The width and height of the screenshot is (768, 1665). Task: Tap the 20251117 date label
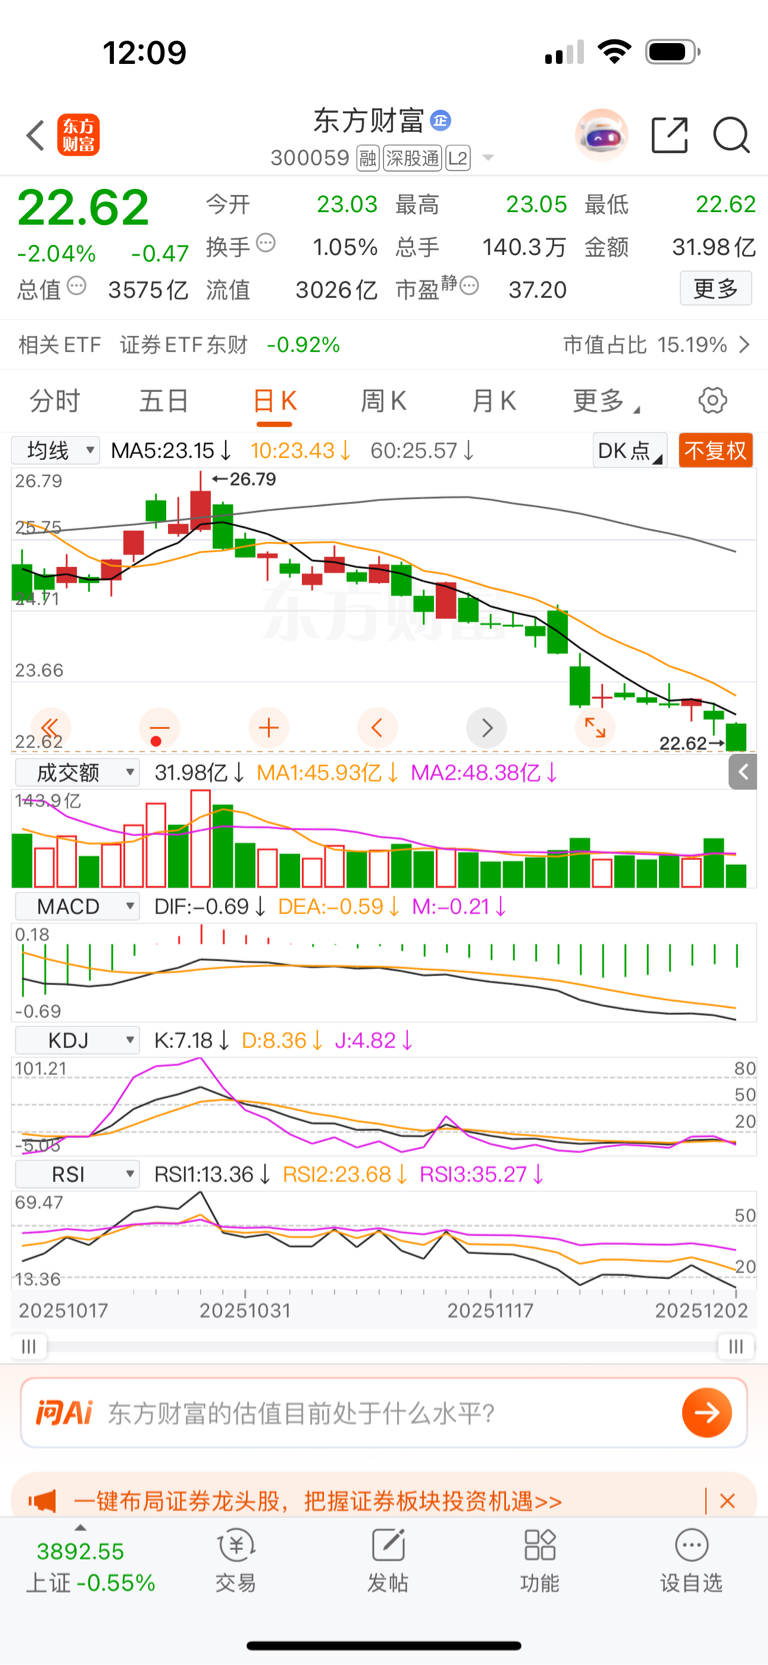[490, 1310]
